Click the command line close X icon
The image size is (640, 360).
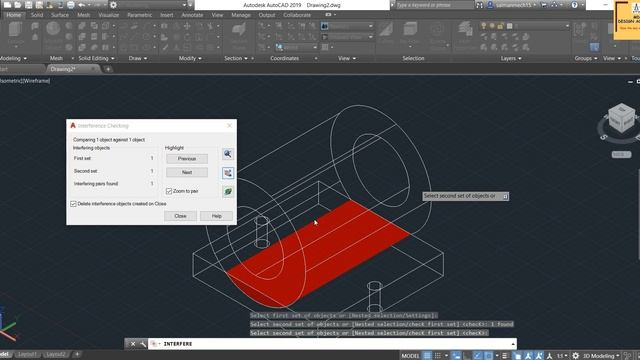133,344
